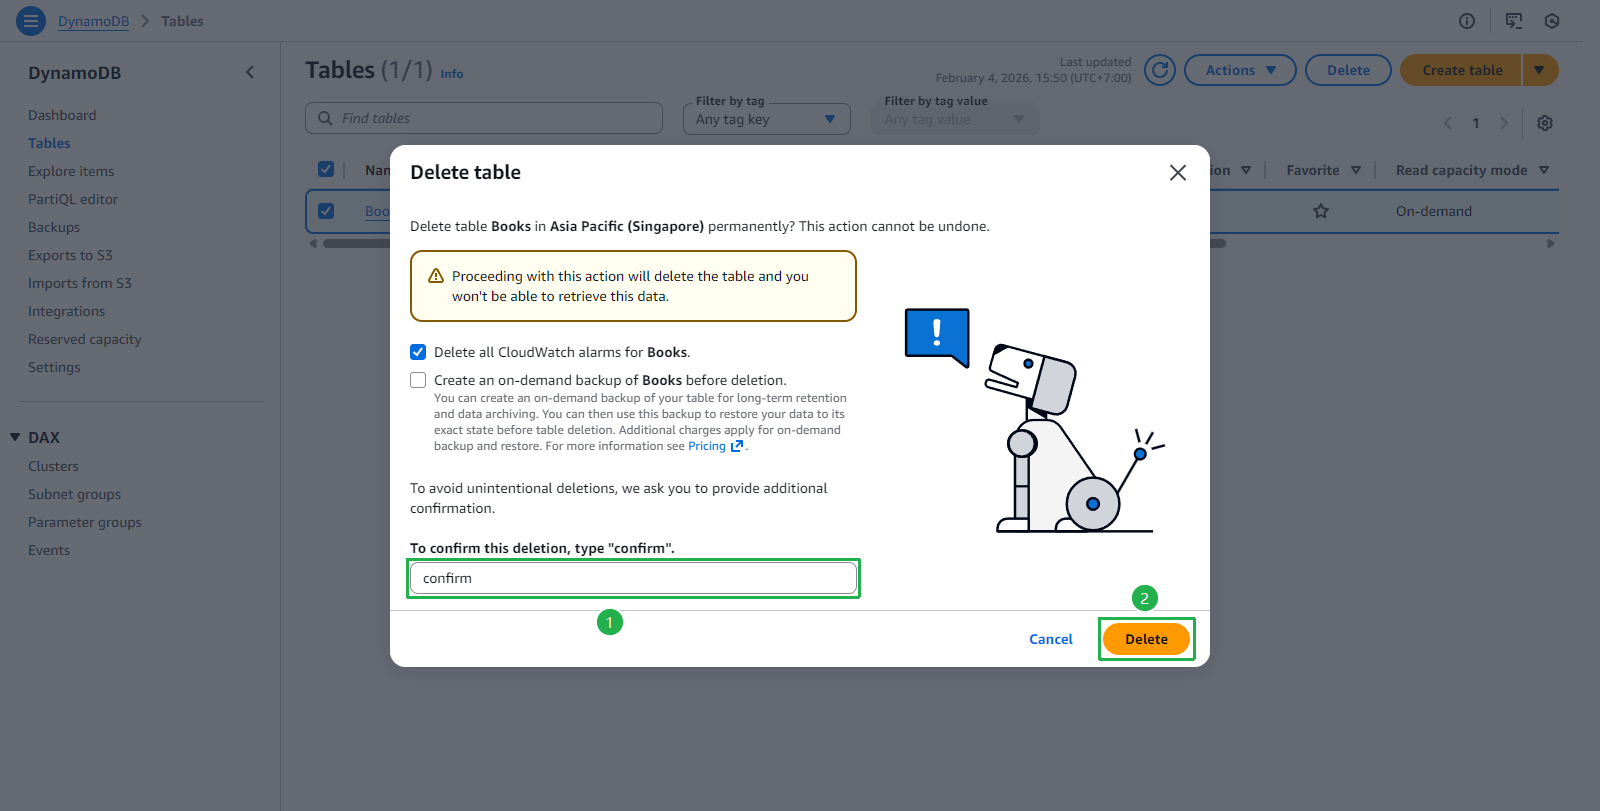Check Create an on-demand backup of Books
Viewport: 1600px width, 811px height.
tap(418, 380)
